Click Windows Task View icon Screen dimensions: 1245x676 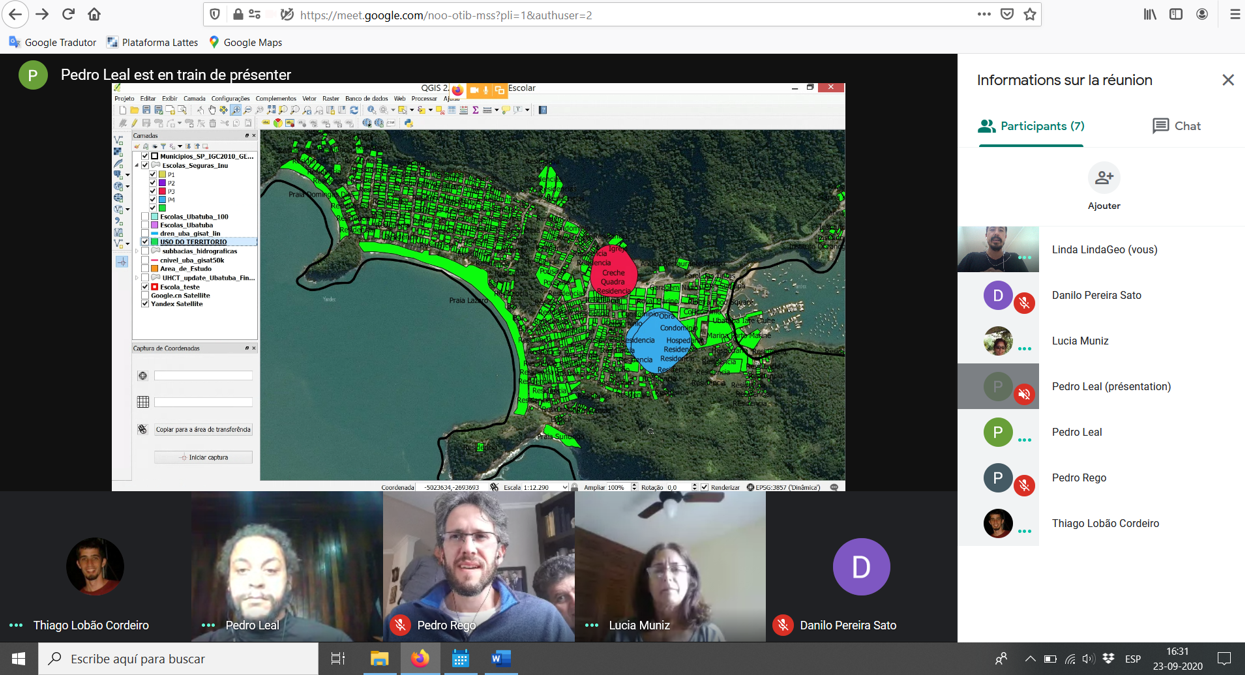pos(338,659)
